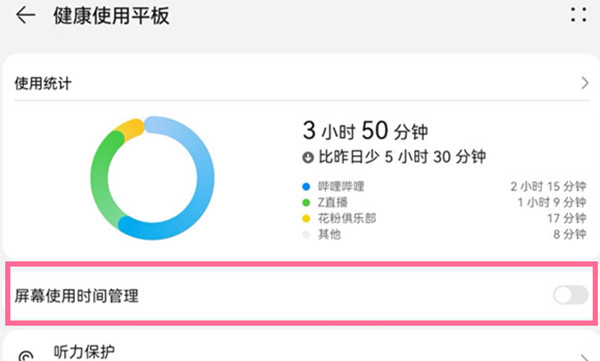Go back using the left arrow
This screenshot has height=361, width=600.
[25, 15]
